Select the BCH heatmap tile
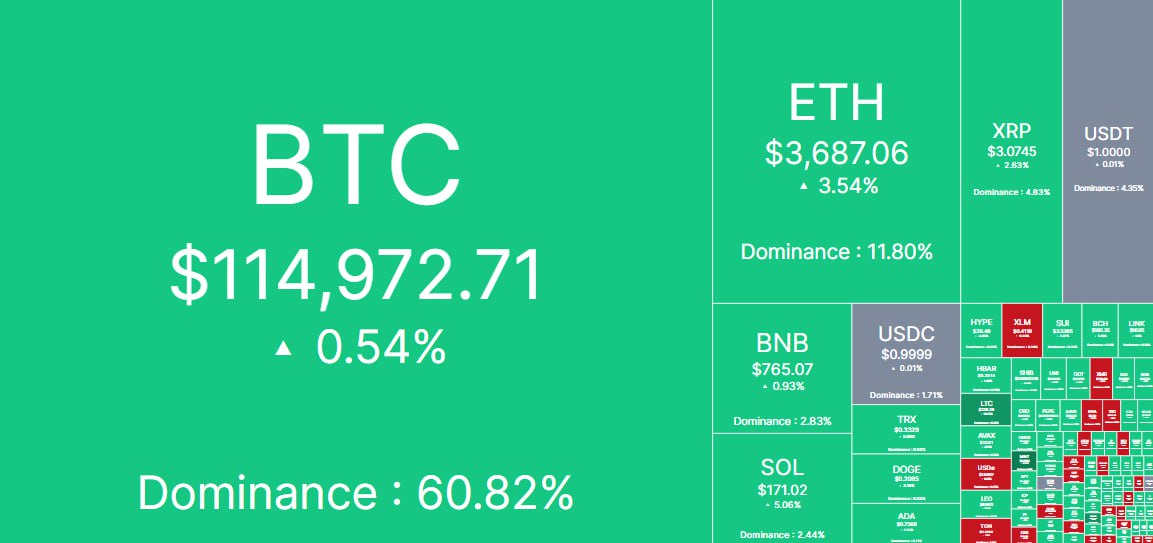 [1100, 330]
